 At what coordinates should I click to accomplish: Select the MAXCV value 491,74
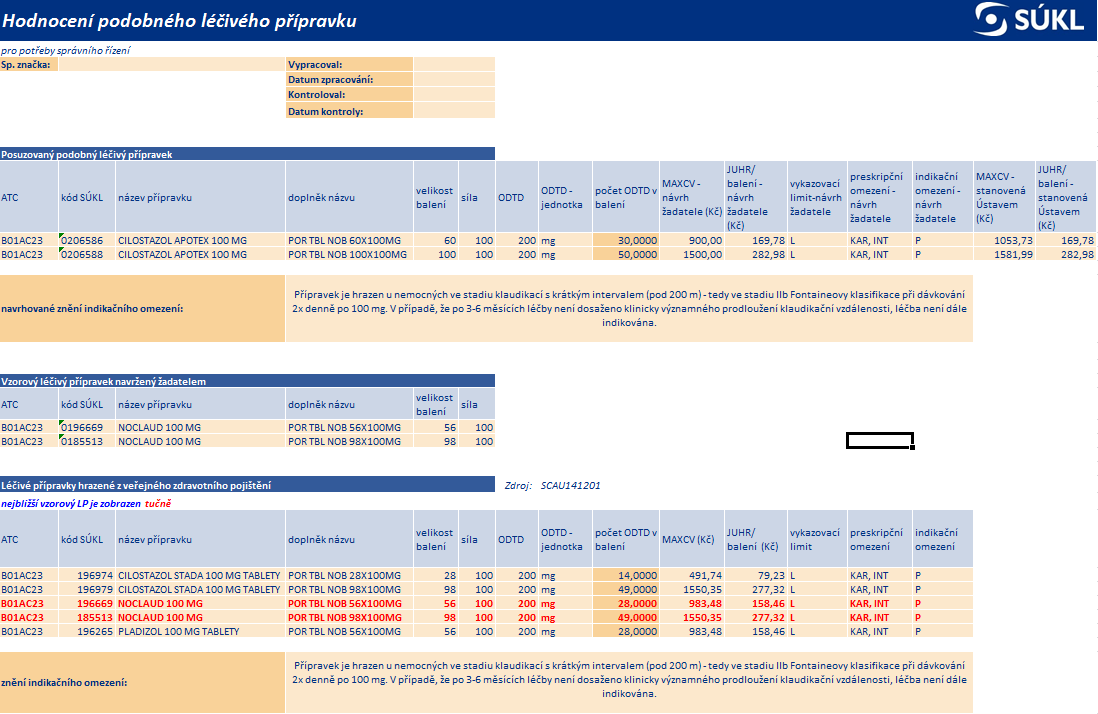coord(692,575)
